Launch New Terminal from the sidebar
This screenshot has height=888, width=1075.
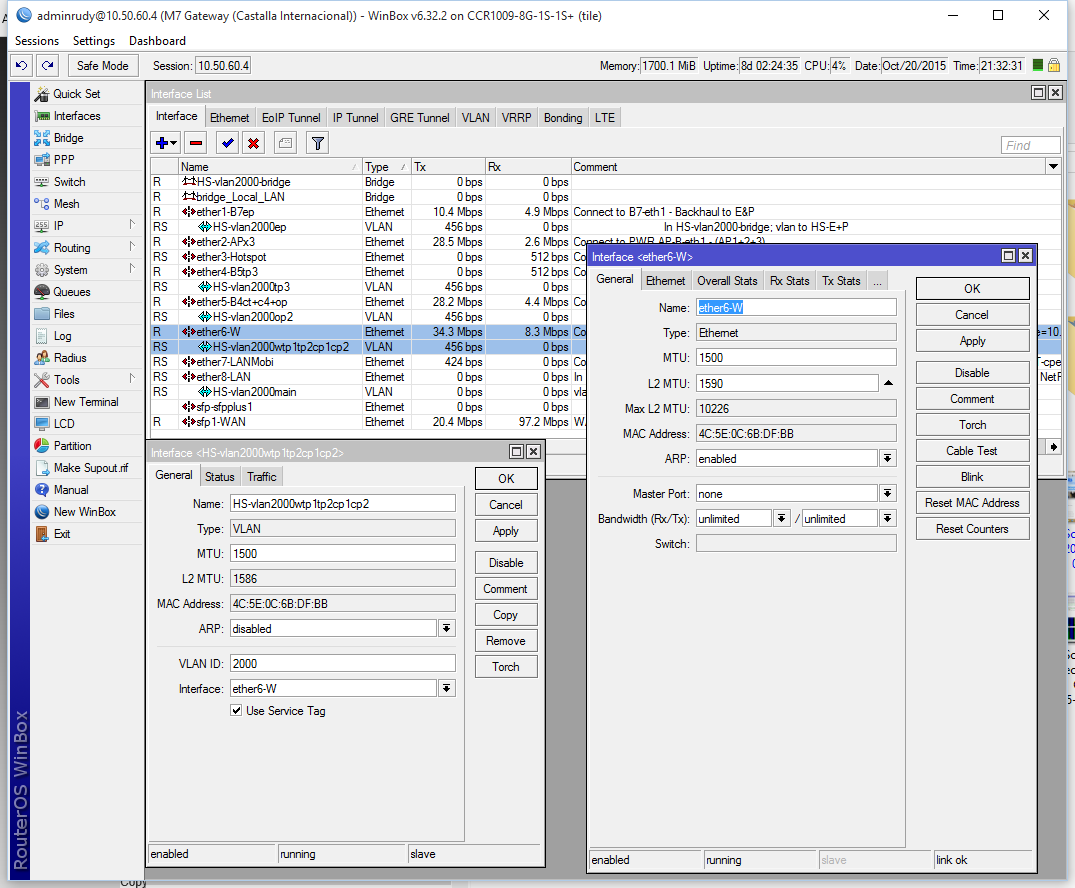click(86, 402)
